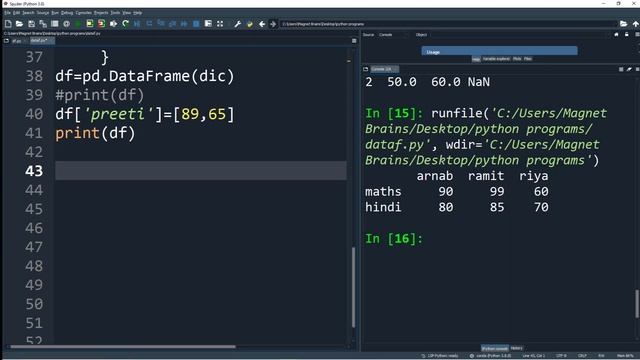
Task: Open the Search menu
Action: coord(28,13)
